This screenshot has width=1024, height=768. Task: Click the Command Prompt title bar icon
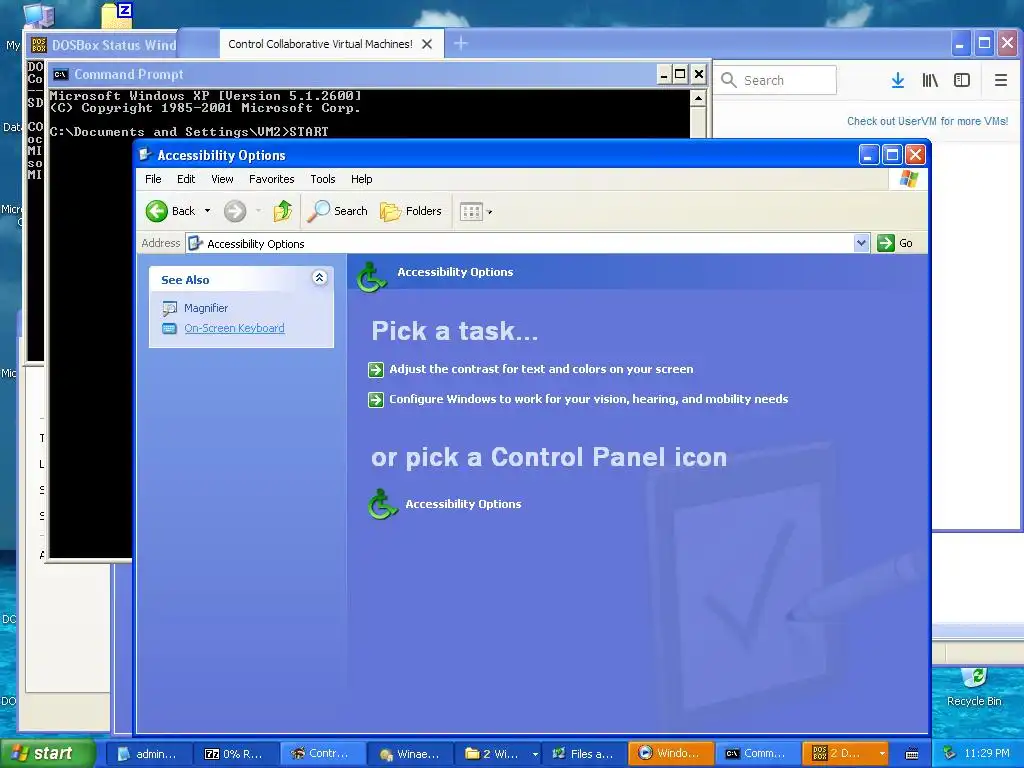click(61, 74)
